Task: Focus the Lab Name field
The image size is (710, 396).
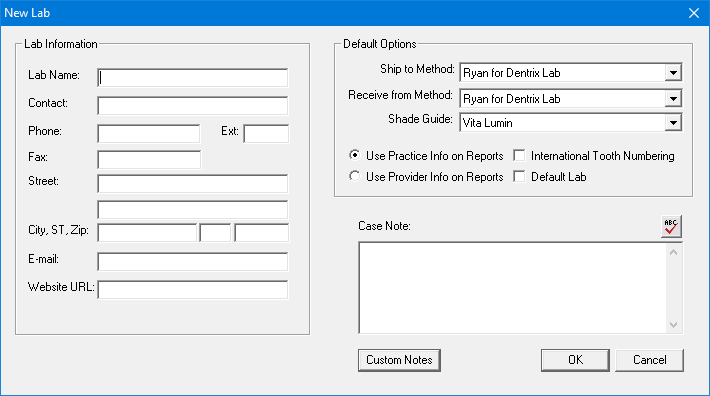Action: pyautogui.click(x=192, y=77)
